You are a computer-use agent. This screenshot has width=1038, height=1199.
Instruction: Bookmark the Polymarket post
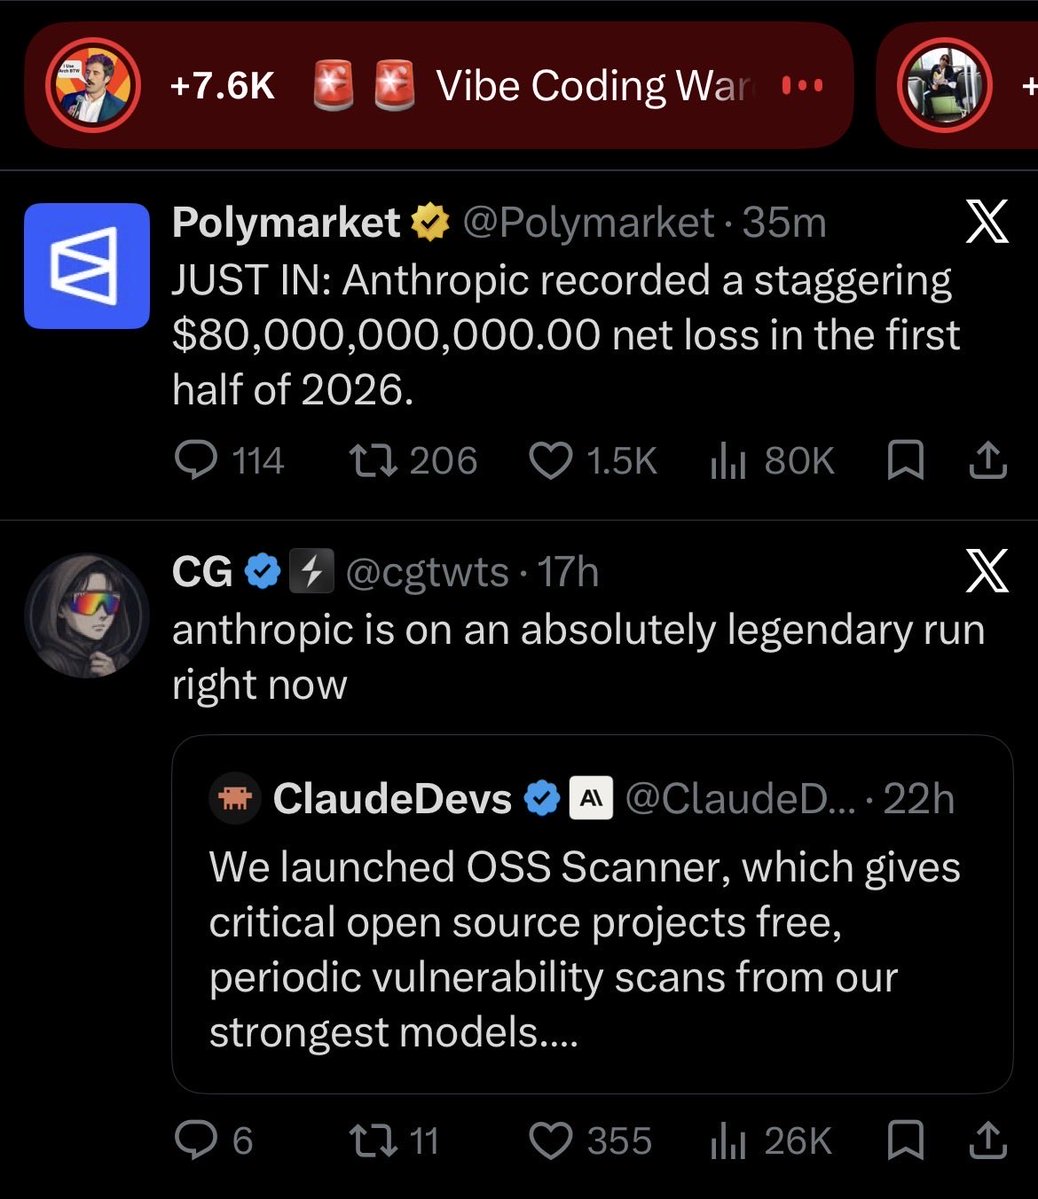coord(906,460)
